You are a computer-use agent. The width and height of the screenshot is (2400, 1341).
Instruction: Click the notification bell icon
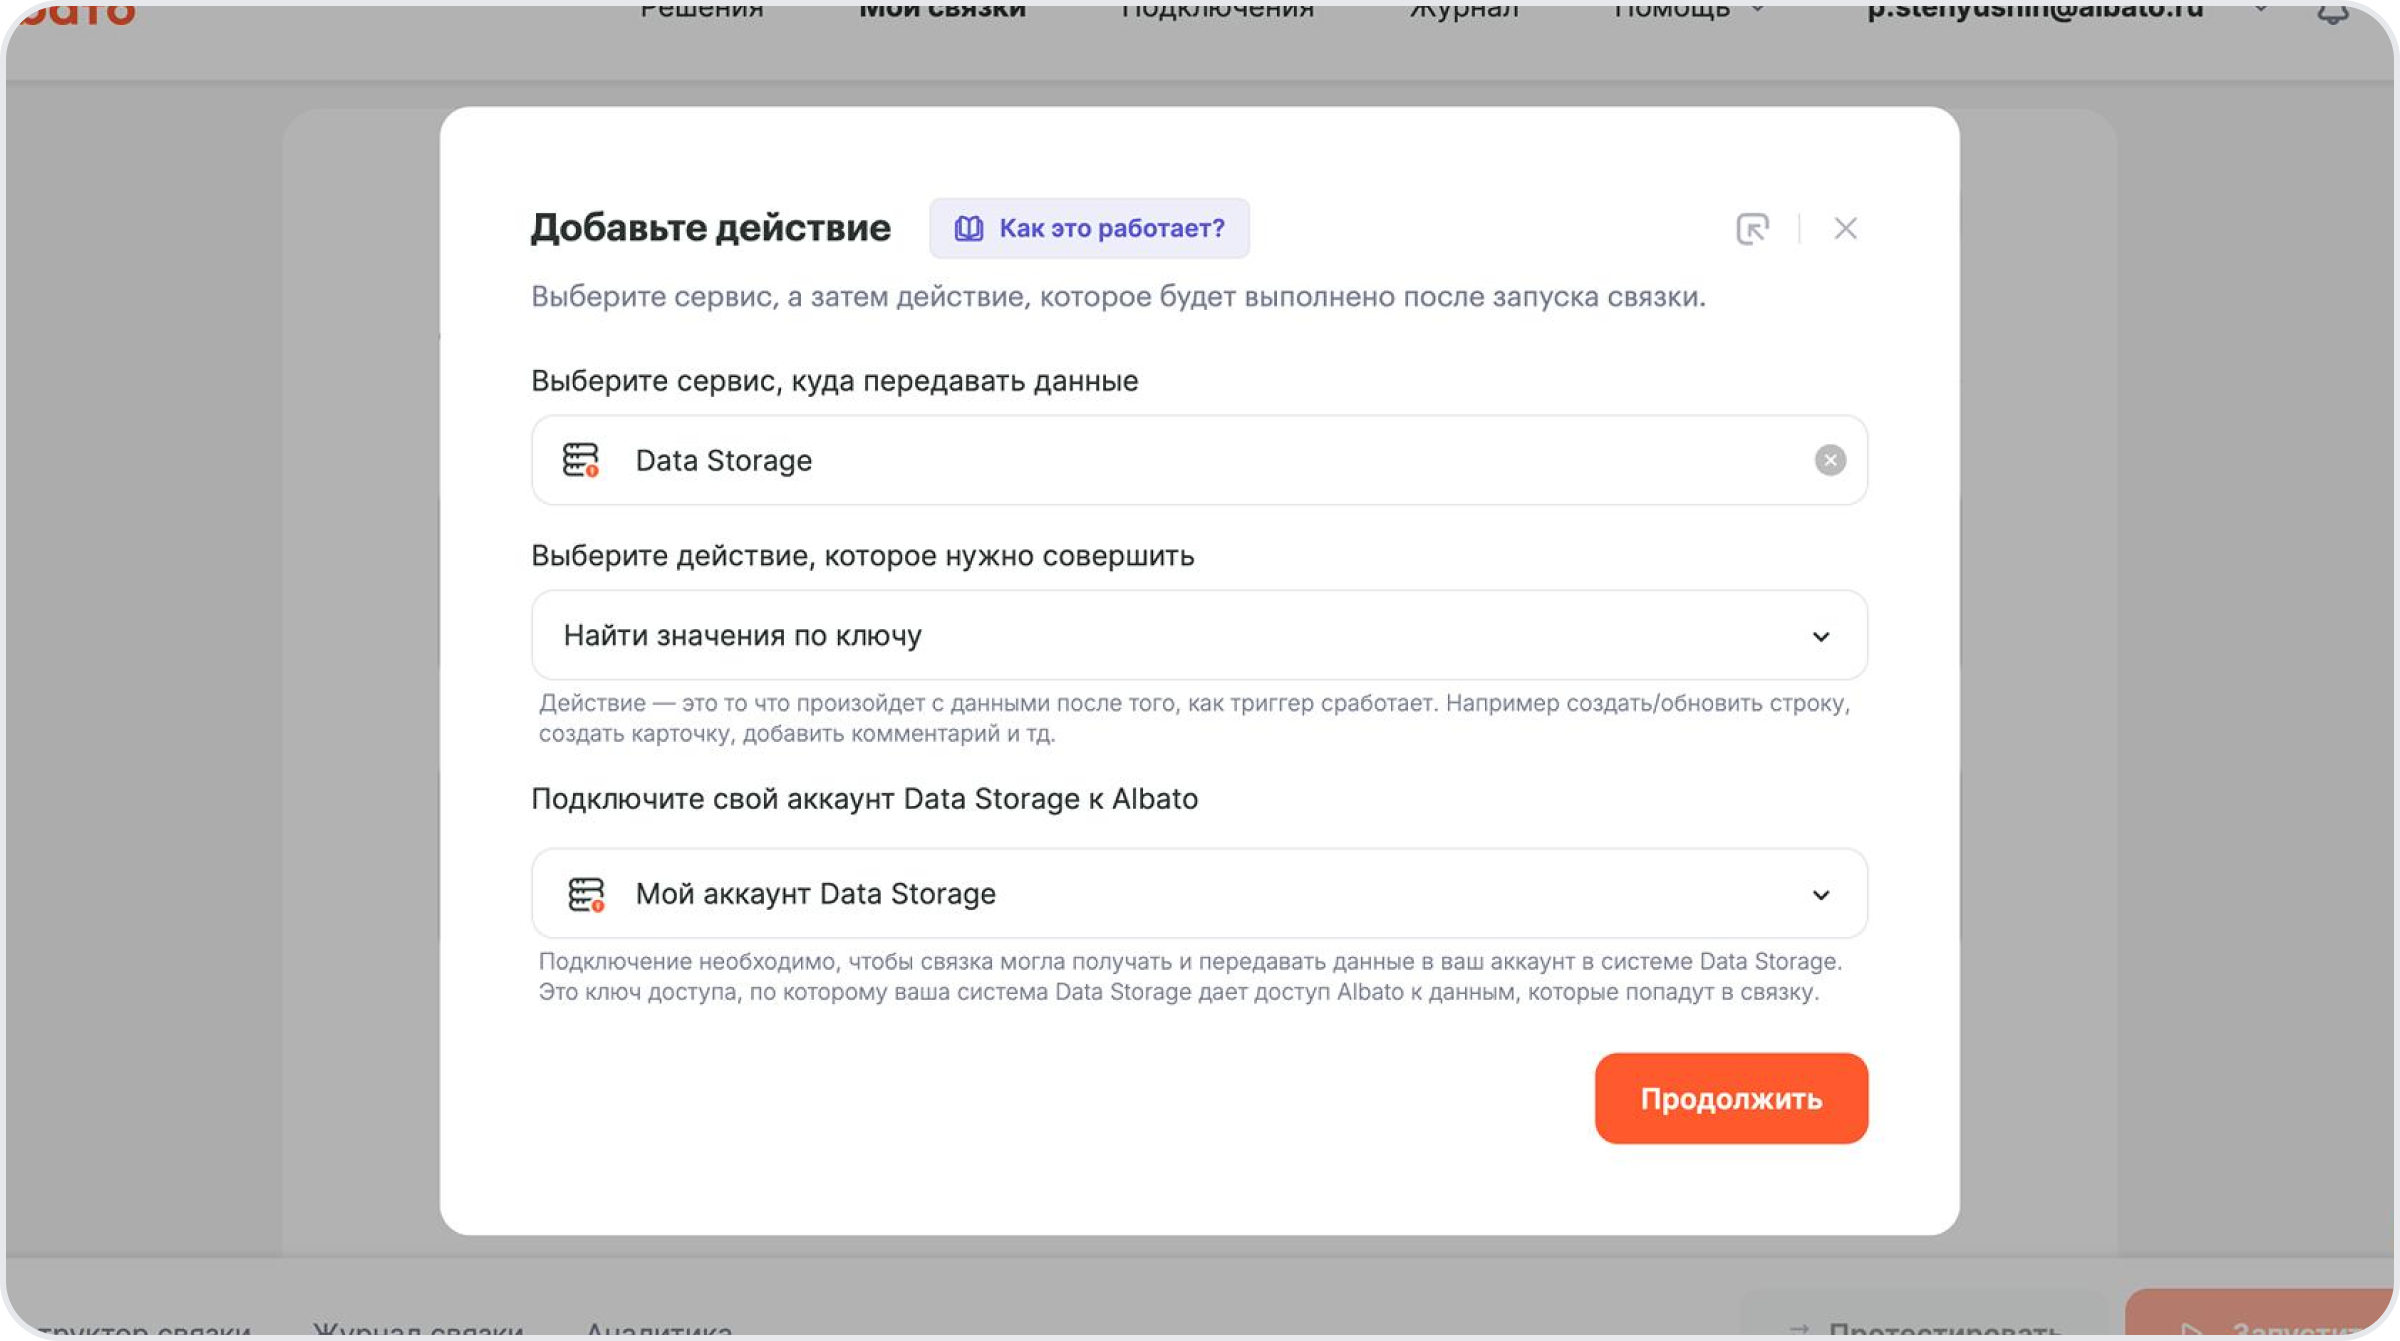tap(2333, 12)
